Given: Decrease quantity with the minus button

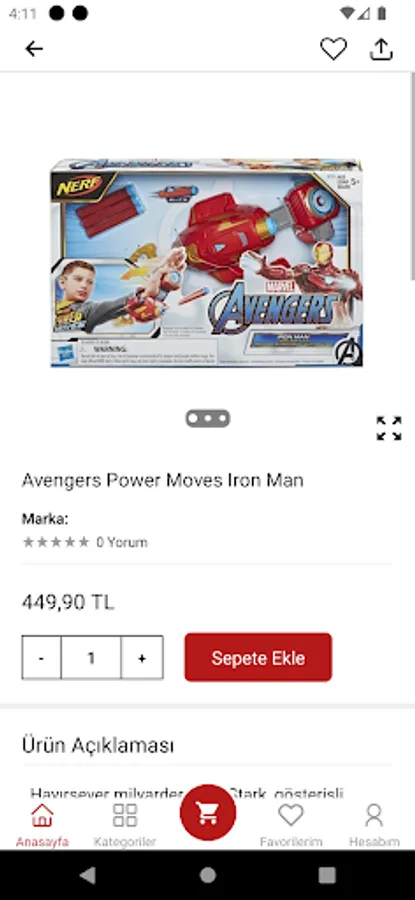Looking at the screenshot, I should coord(41,658).
